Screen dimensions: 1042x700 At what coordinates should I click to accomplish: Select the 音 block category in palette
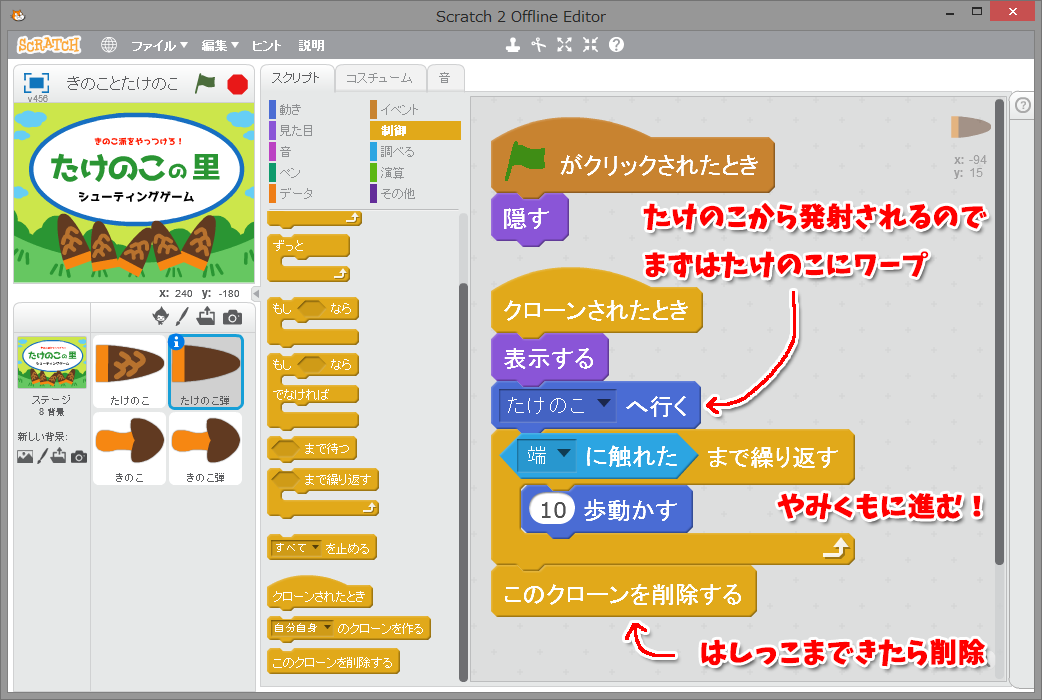tap(281, 152)
